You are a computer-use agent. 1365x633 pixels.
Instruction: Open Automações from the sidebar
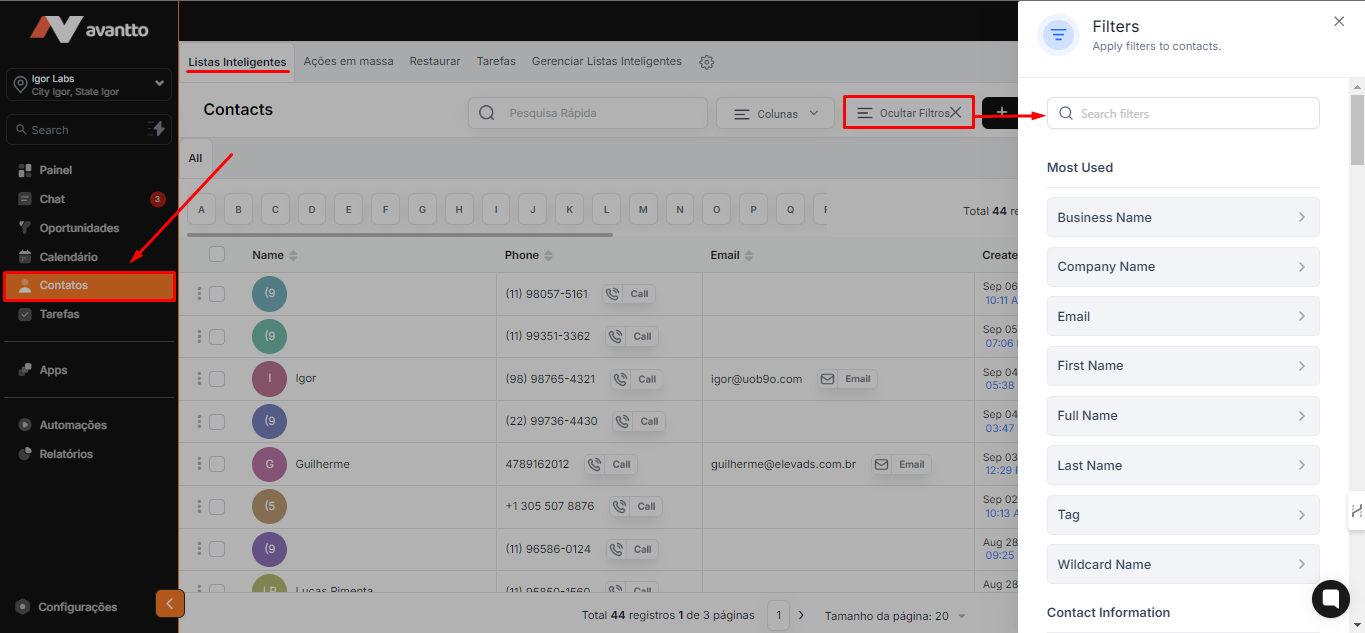coord(73,425)
